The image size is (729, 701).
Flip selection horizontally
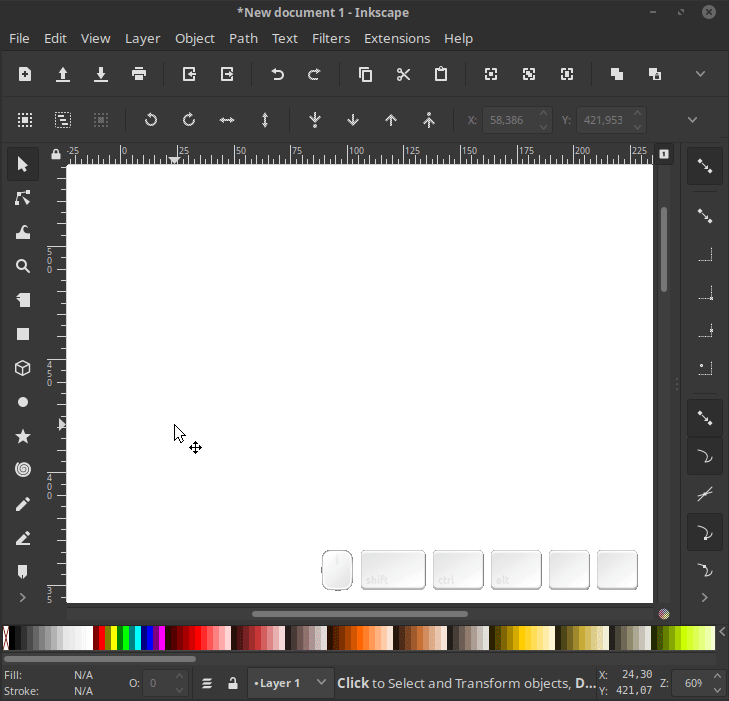point(227,120)
